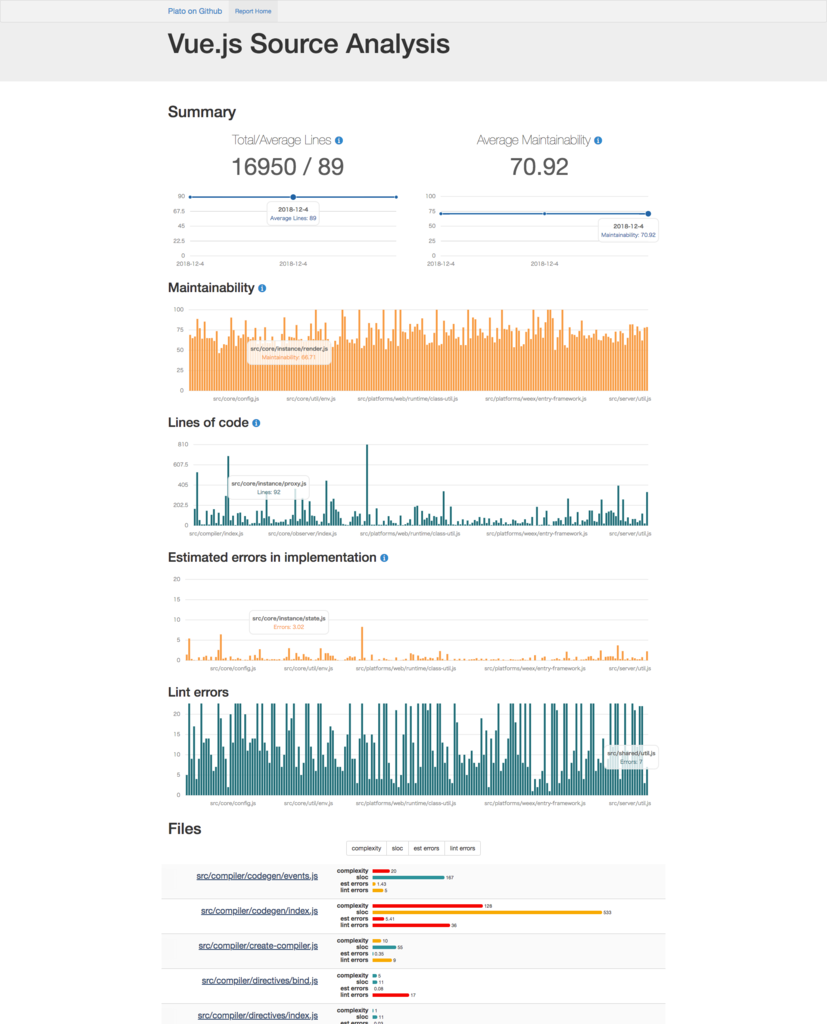
Task: Open the Plato on Github link
Action: click(x=195, y=11)
